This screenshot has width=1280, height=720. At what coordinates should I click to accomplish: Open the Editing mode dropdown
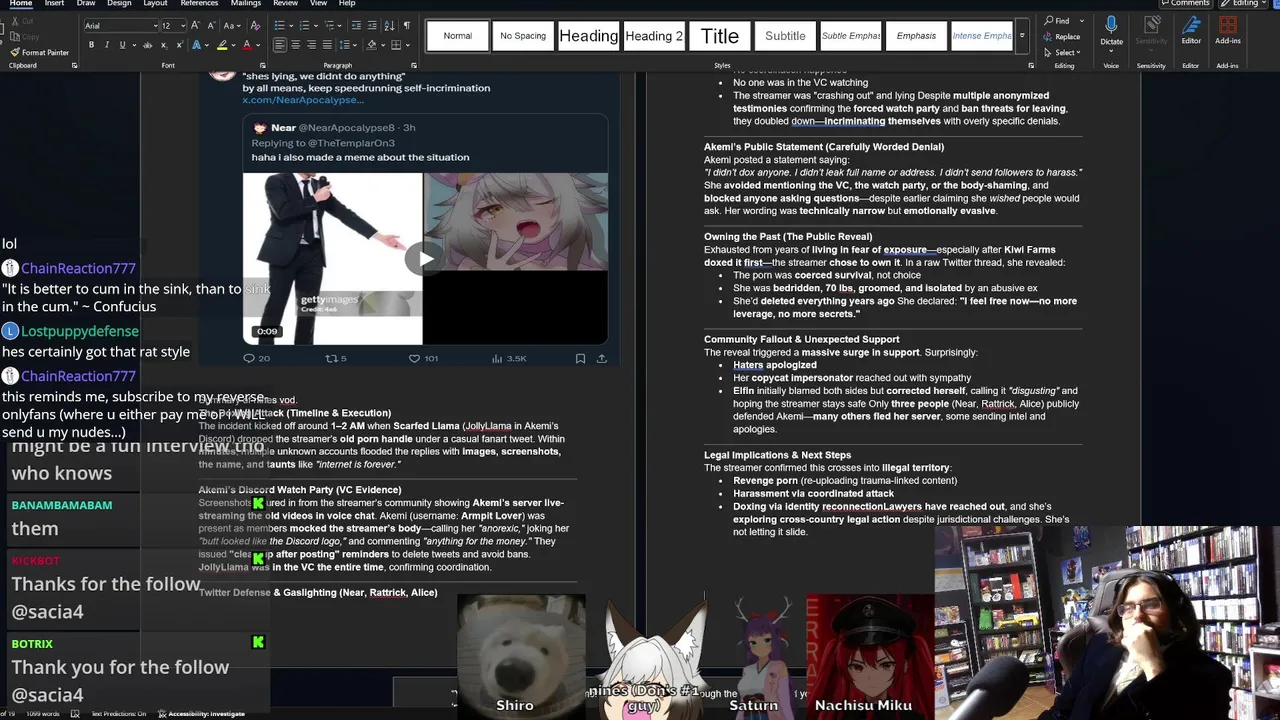click(1245, 3)
